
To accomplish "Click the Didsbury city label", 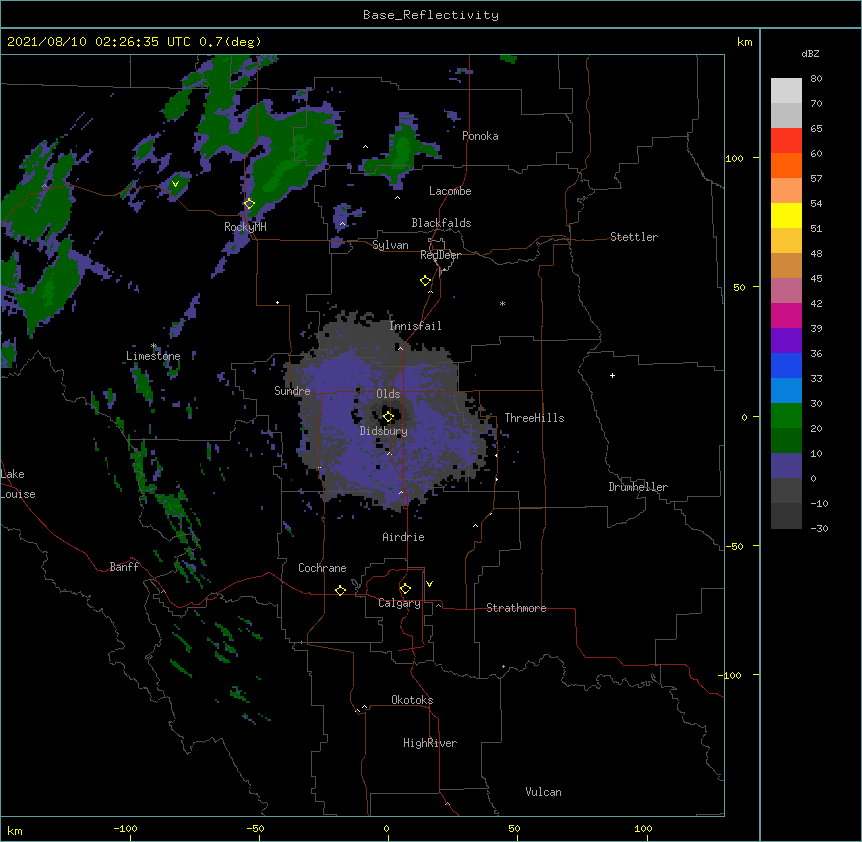I will 384,431.
